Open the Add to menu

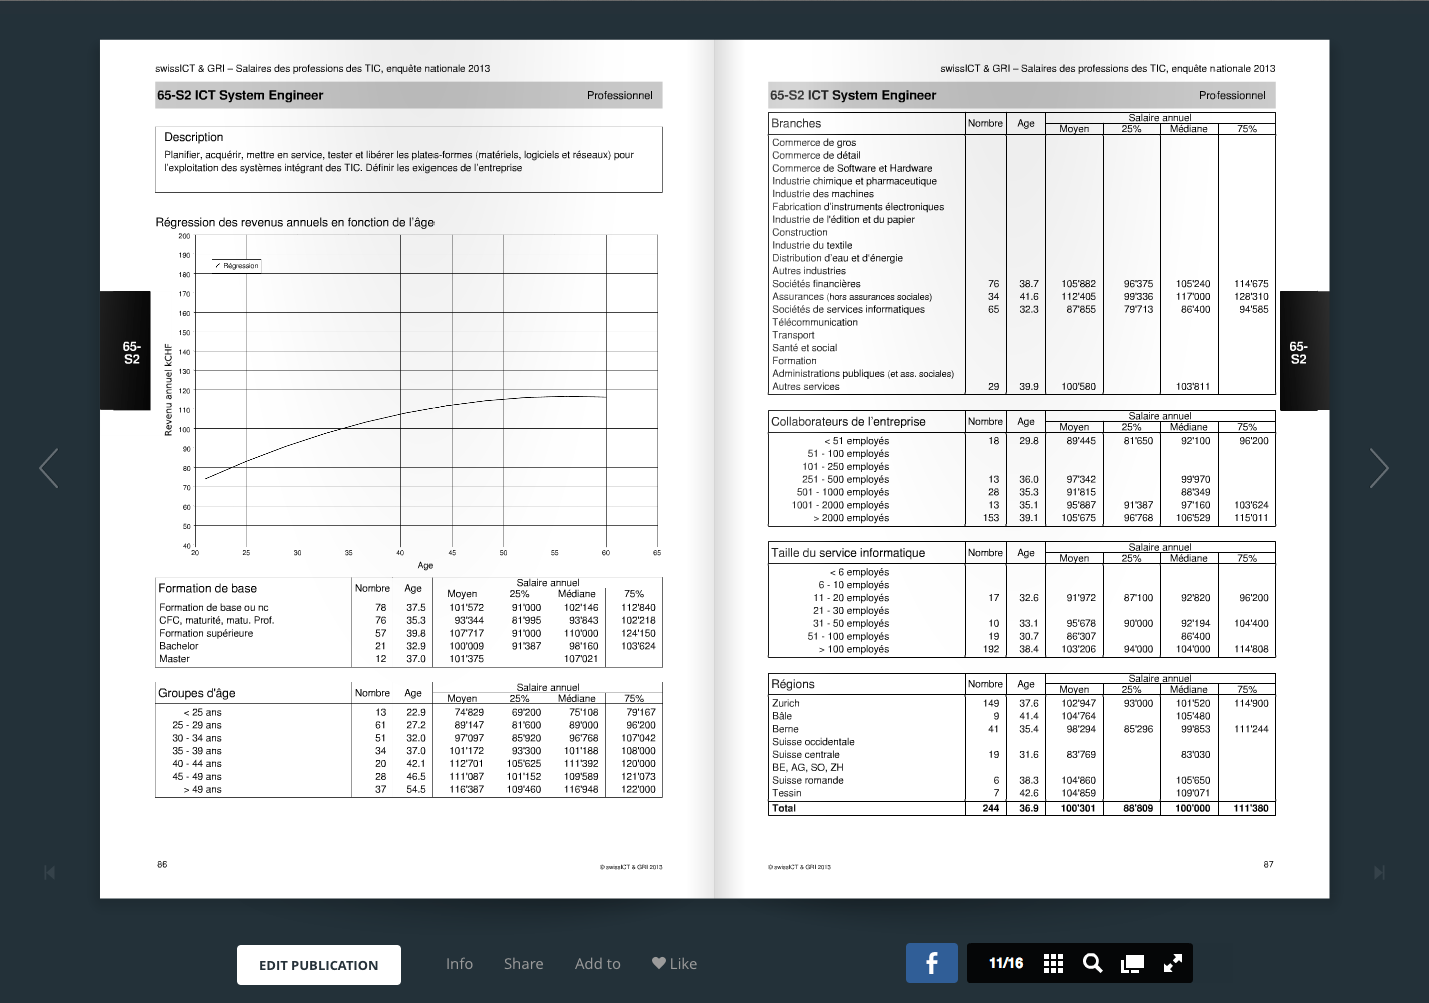(x=597, y=964)
